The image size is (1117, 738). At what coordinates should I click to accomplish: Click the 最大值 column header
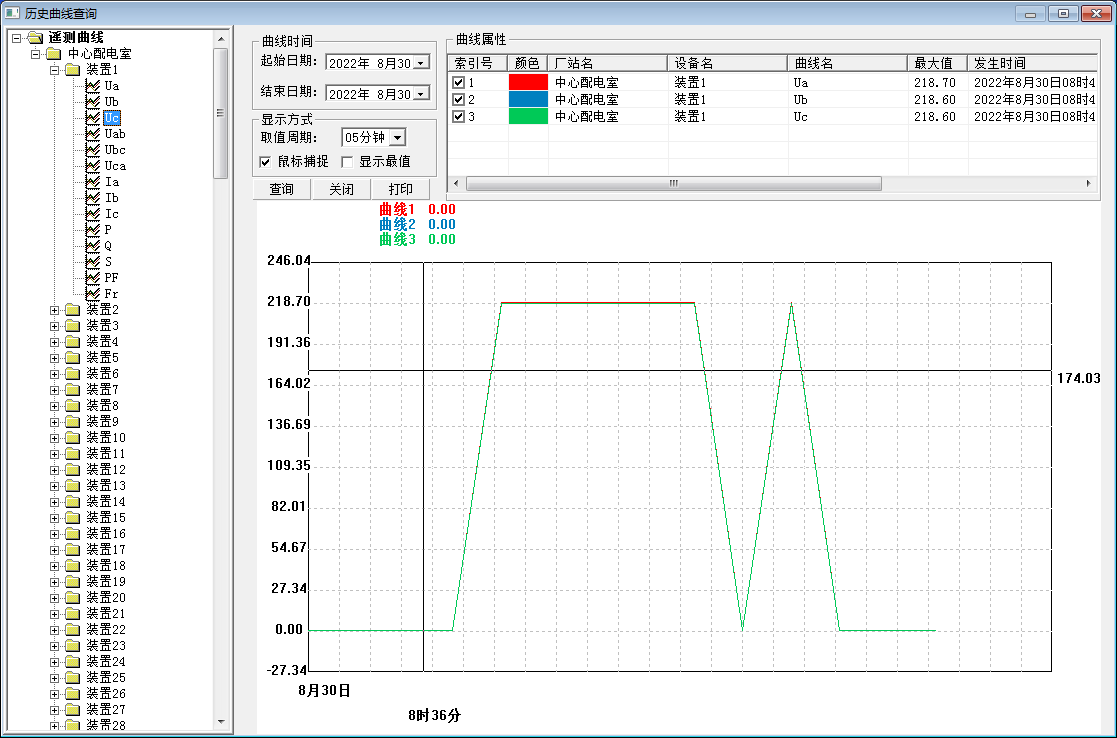click(937, 63)
